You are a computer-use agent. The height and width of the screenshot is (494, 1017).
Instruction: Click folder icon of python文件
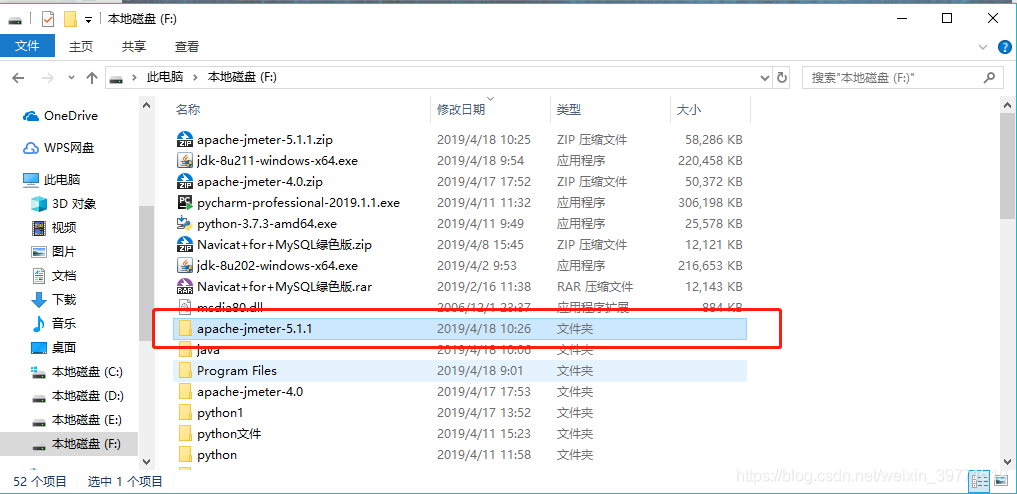[x=185, y=434]
